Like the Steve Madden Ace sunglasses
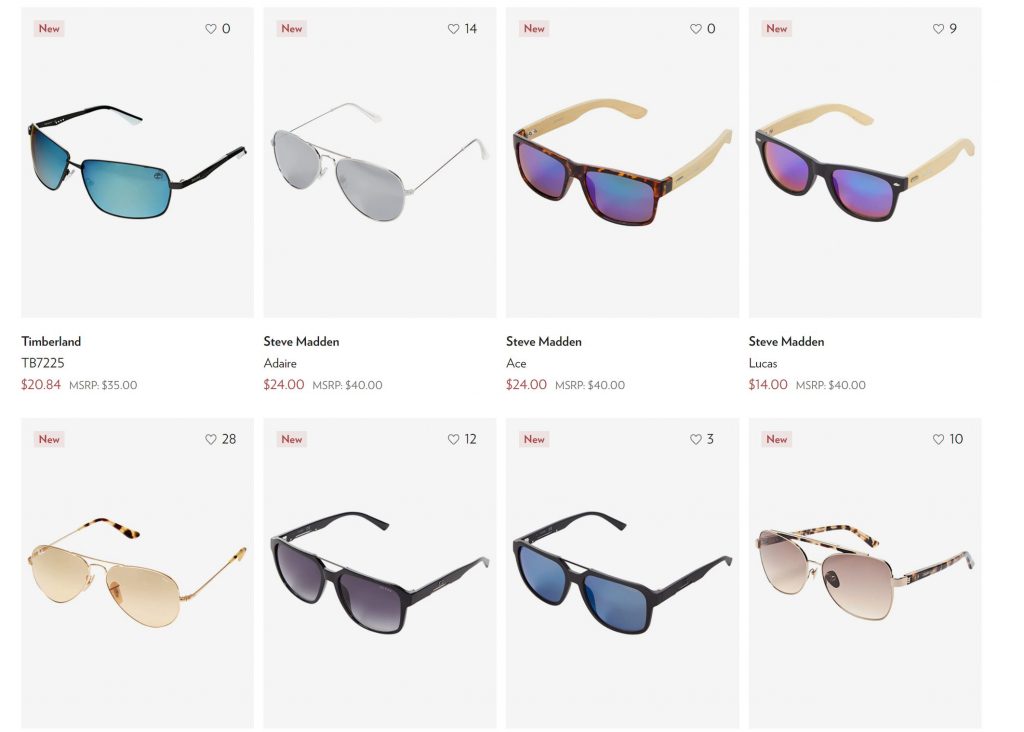The width and height of the screenshot is (1024, 732). click(696, 29)
